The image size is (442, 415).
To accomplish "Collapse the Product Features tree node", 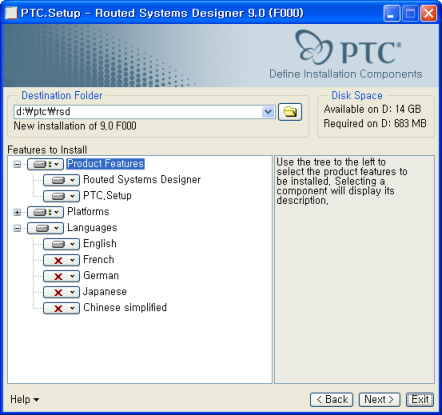I will pyautogui.click(x=17, y=164).
